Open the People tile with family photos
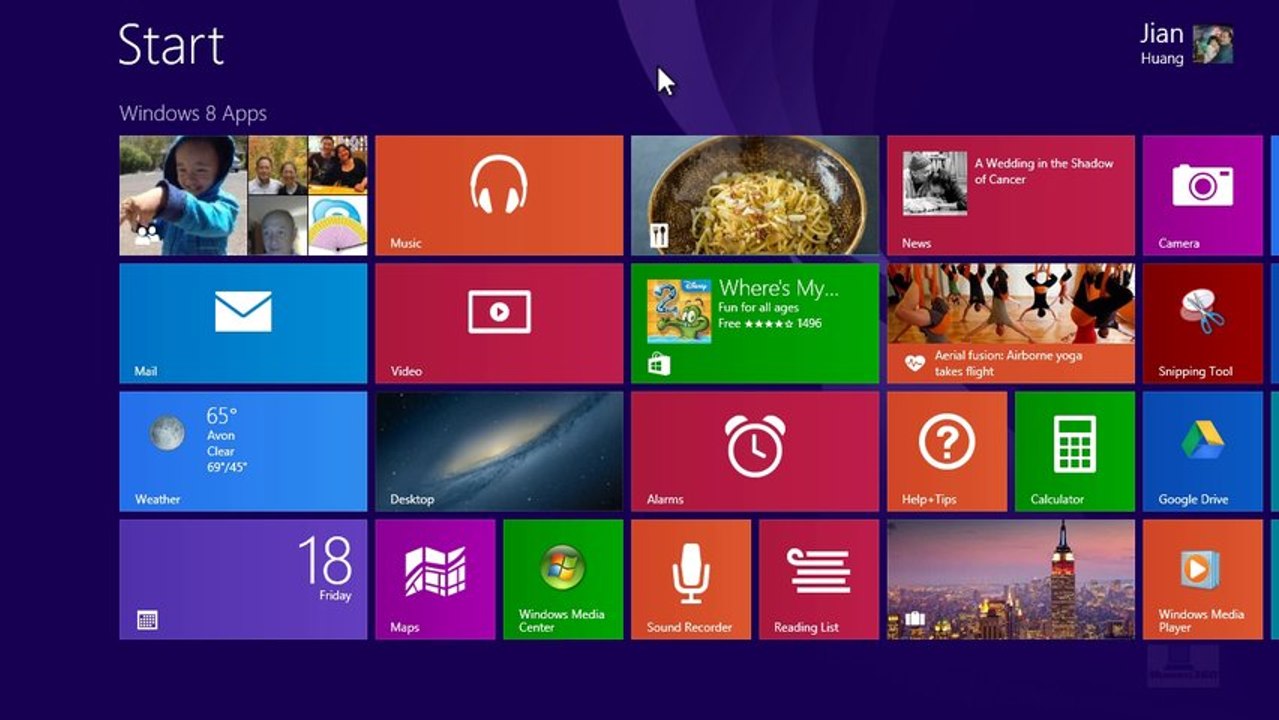This screenshot has width=1279, height=720. (243, 195)
